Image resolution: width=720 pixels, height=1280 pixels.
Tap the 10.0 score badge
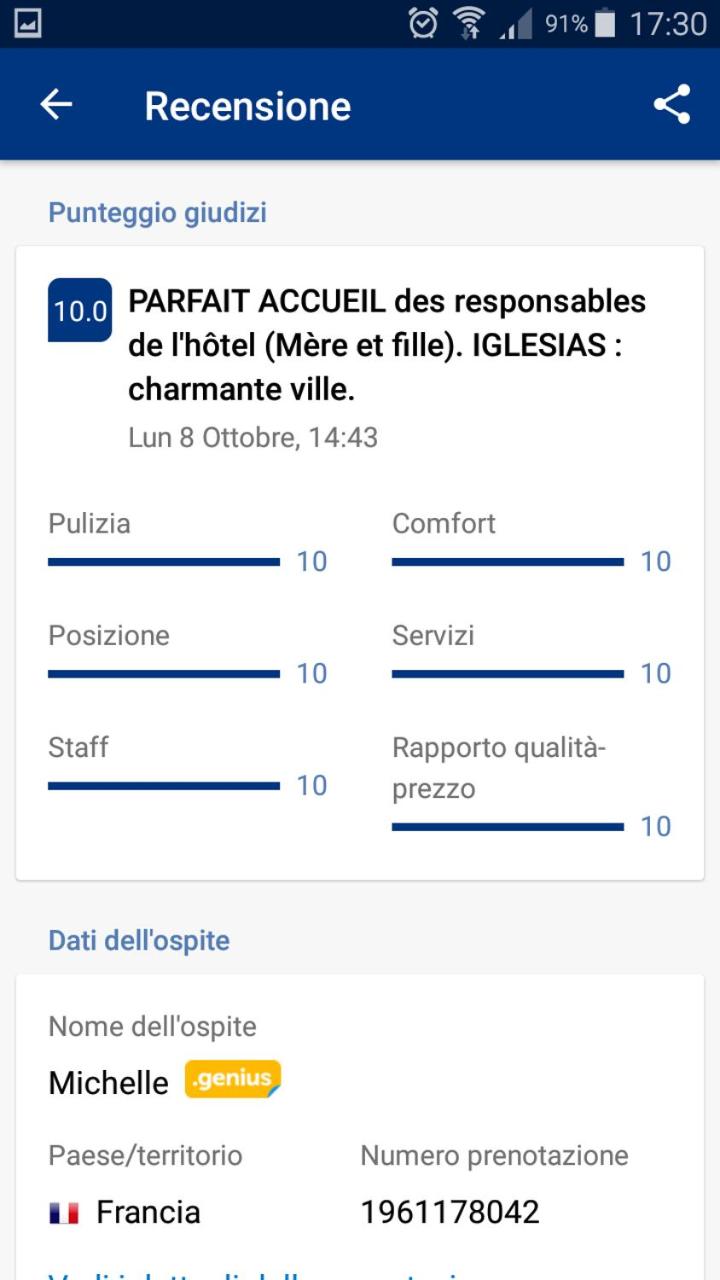[80, 310]
